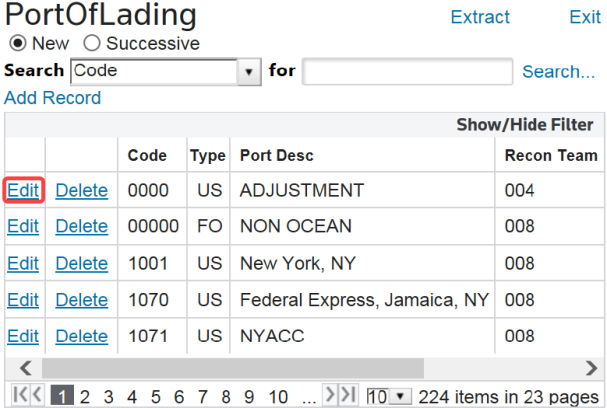
Task: Click the next page arrow icon
Action: point(329,395)
